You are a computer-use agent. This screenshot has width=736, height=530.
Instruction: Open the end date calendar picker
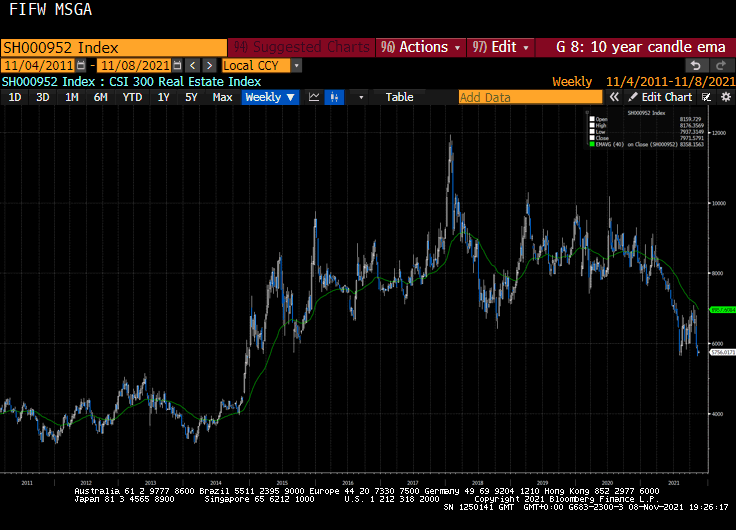pyautogui.click(x=177, y=65)
